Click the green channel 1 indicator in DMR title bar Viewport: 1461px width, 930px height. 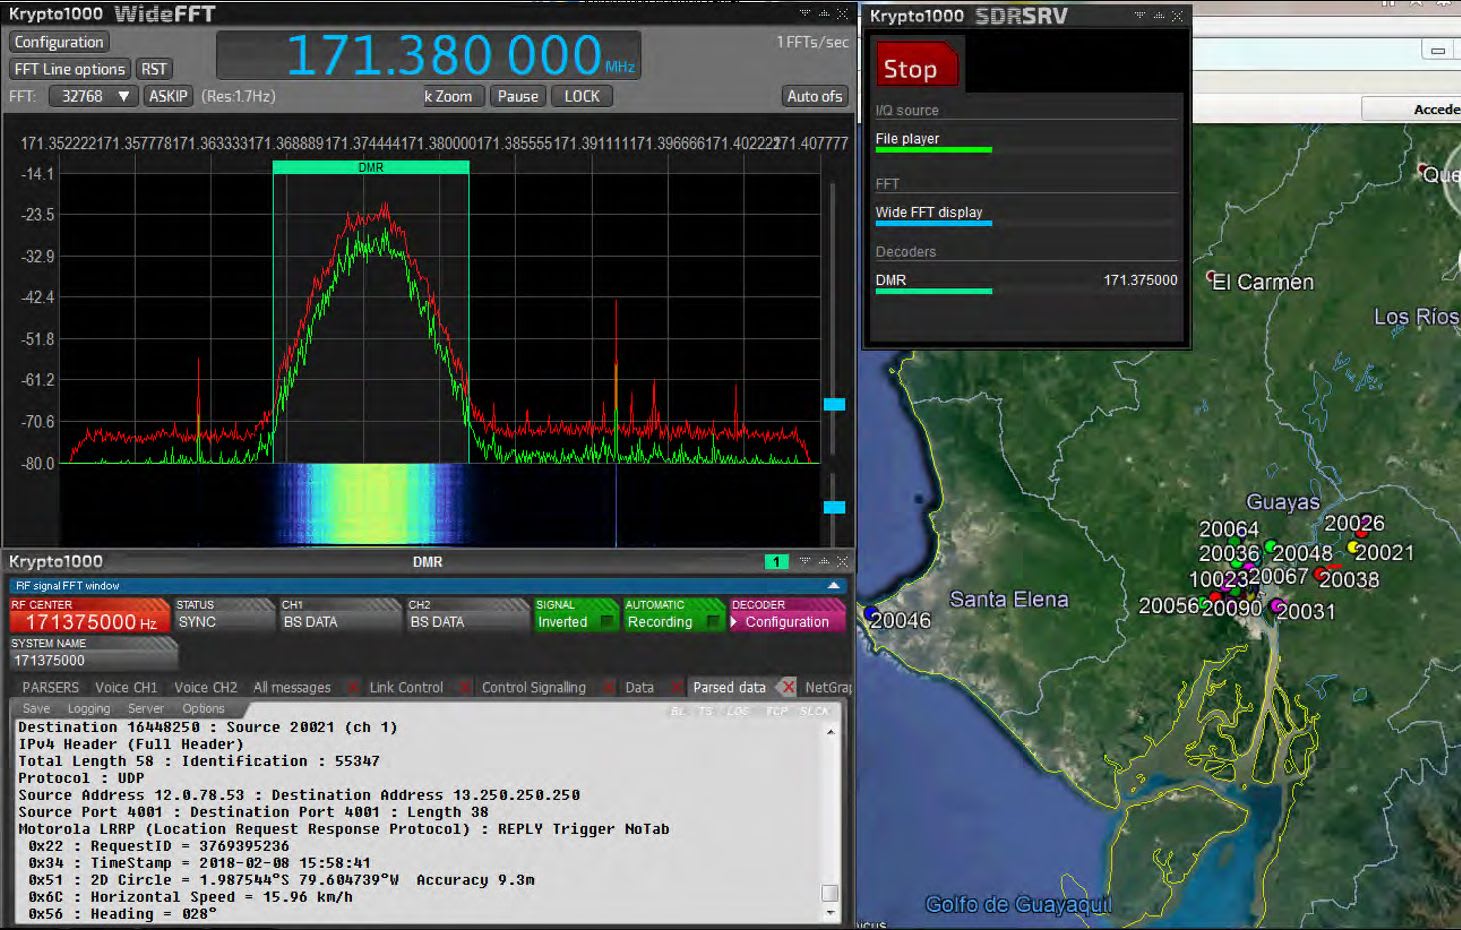point(776,562)
